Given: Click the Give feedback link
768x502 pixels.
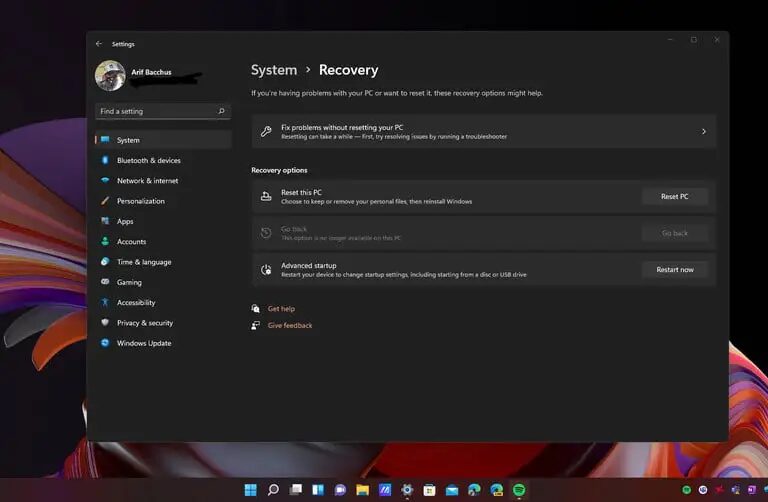Looking at the screenshot, I should click(x=290, y=325).
